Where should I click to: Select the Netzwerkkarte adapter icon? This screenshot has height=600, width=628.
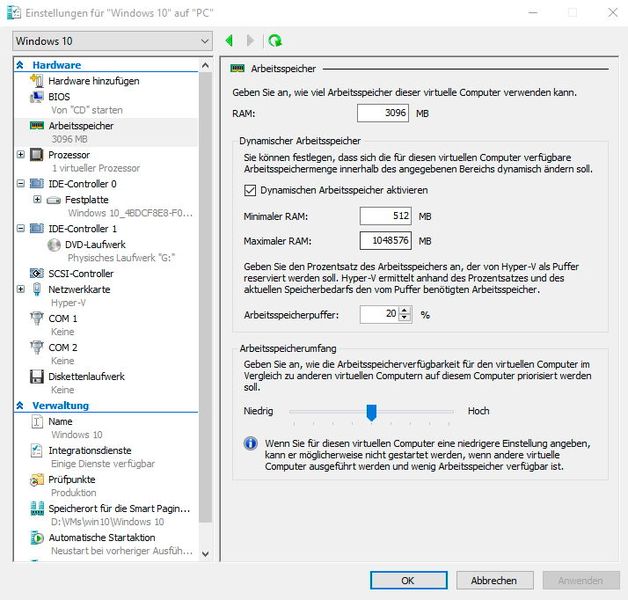(36, 289)
